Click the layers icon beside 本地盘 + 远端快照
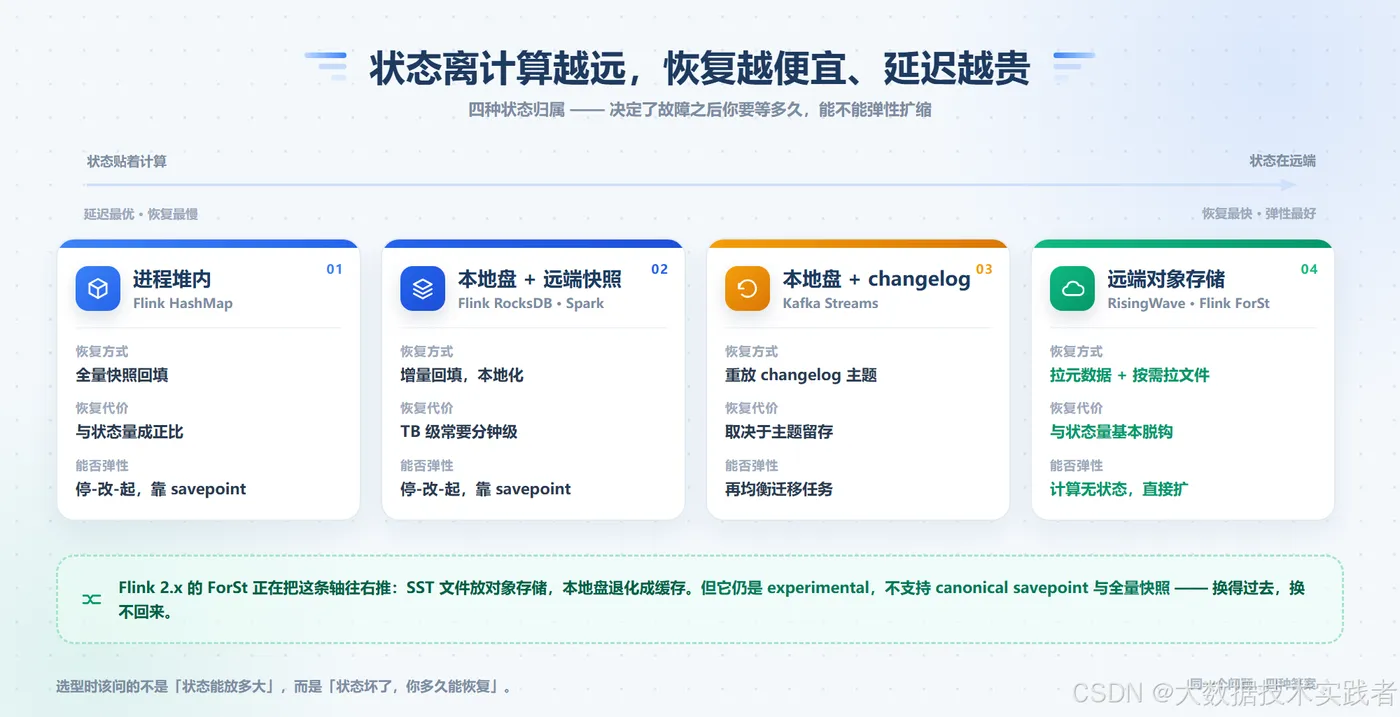Screen dimensions: 1400x717 click(423, 288)
